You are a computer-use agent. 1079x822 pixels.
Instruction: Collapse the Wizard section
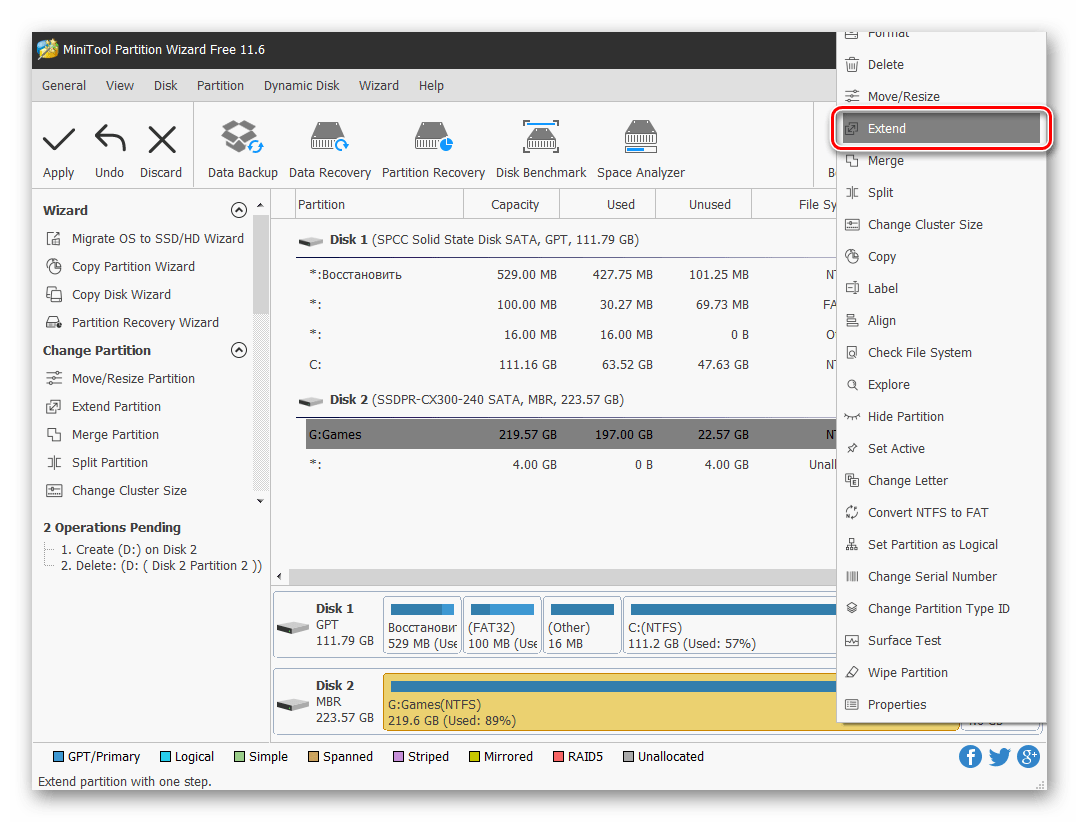coord(239,211)
